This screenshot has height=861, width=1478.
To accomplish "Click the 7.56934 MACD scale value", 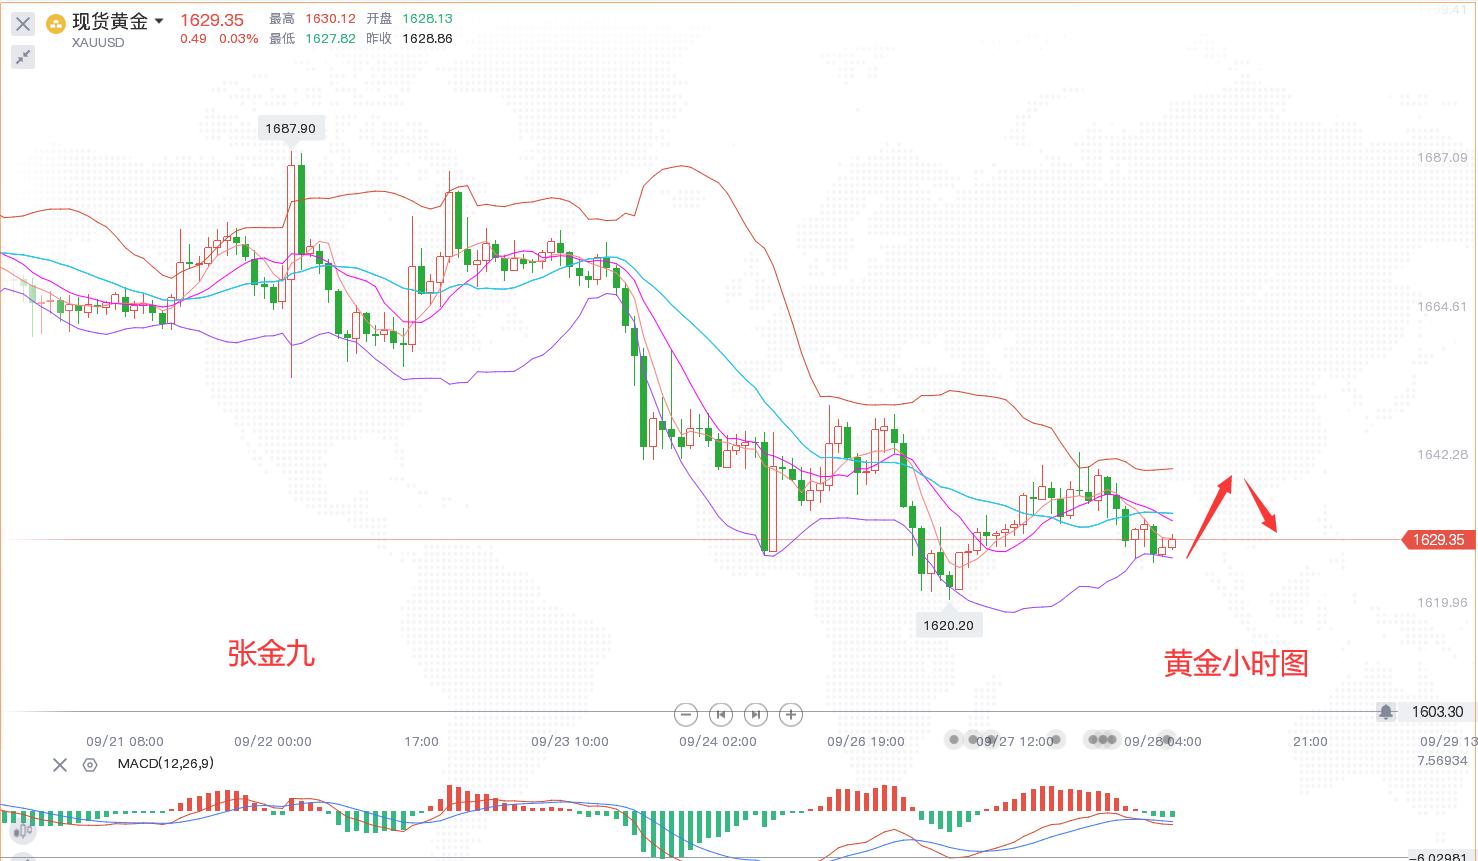I will (1442, 761).
